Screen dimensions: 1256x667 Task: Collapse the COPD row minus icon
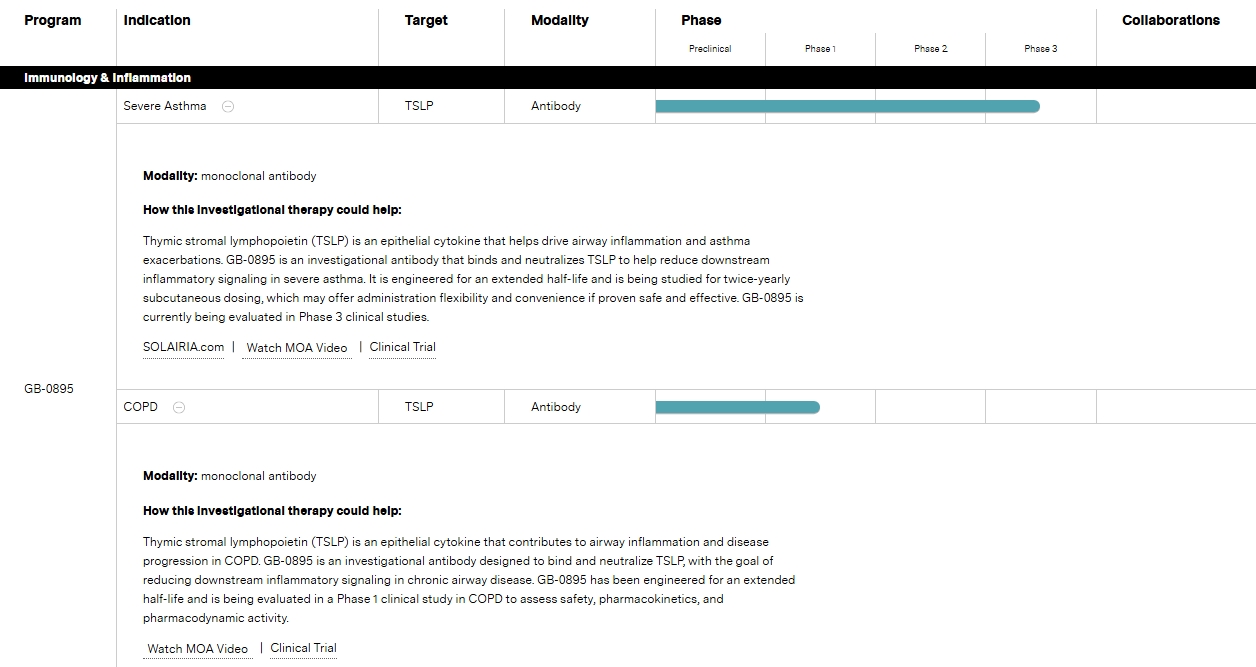click(179, 407)
